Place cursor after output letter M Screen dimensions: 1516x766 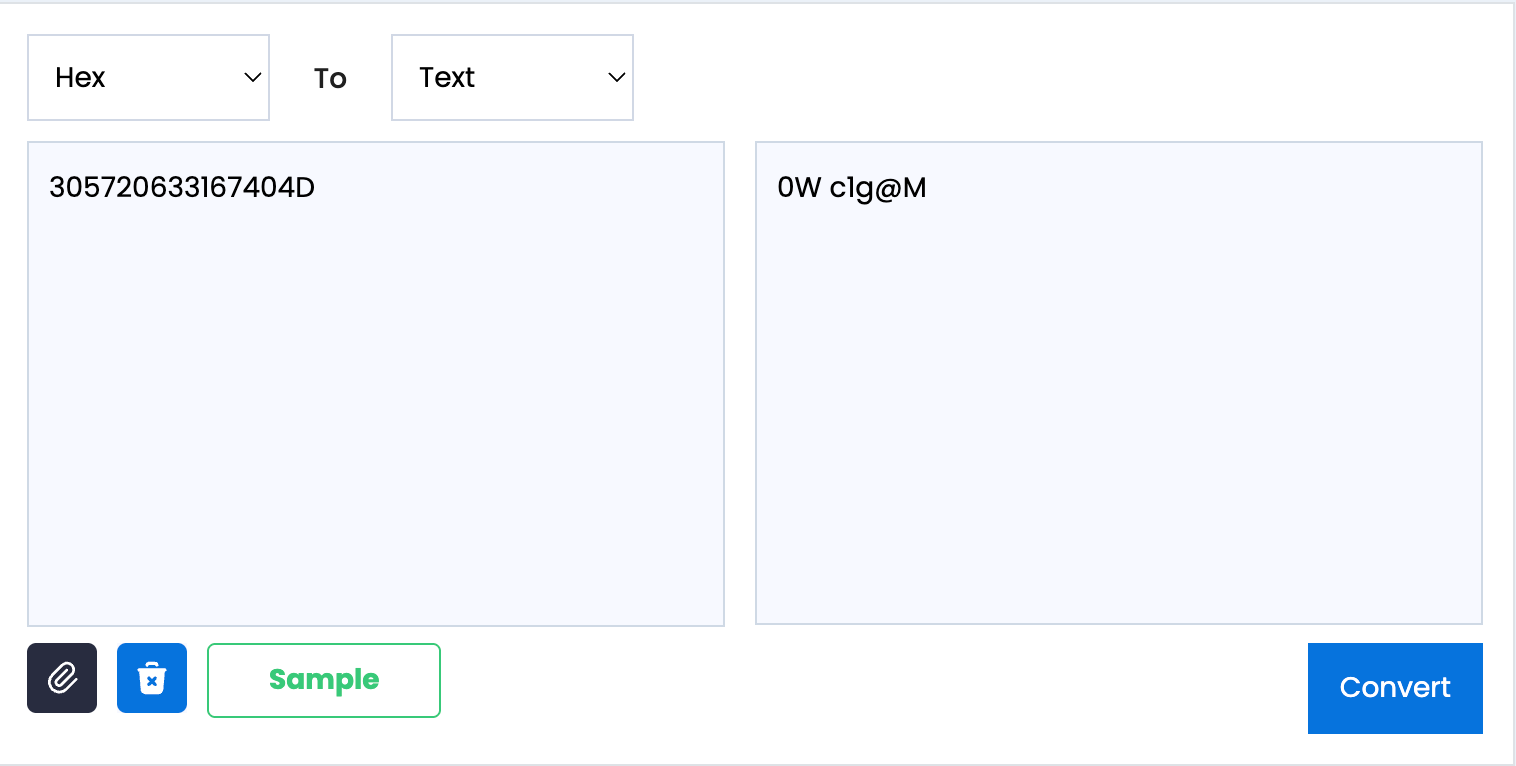[x=928, y=188]
